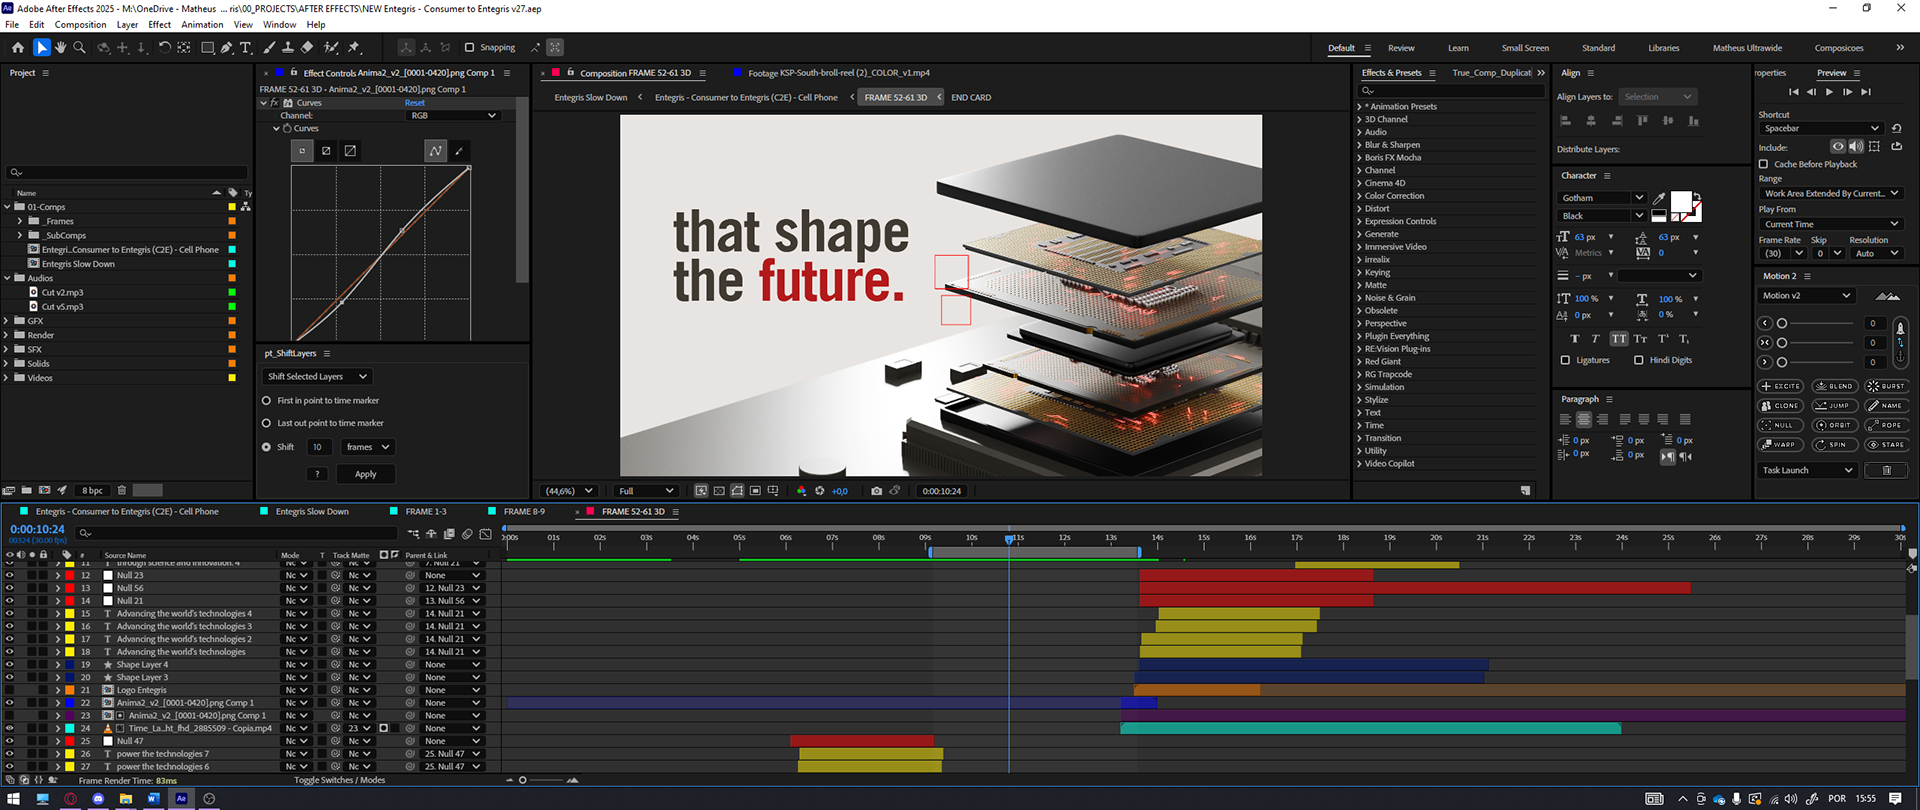Toggle transparency grid in composition viewer
This screenshot has height=810, width=1920.
pos(719,491)
